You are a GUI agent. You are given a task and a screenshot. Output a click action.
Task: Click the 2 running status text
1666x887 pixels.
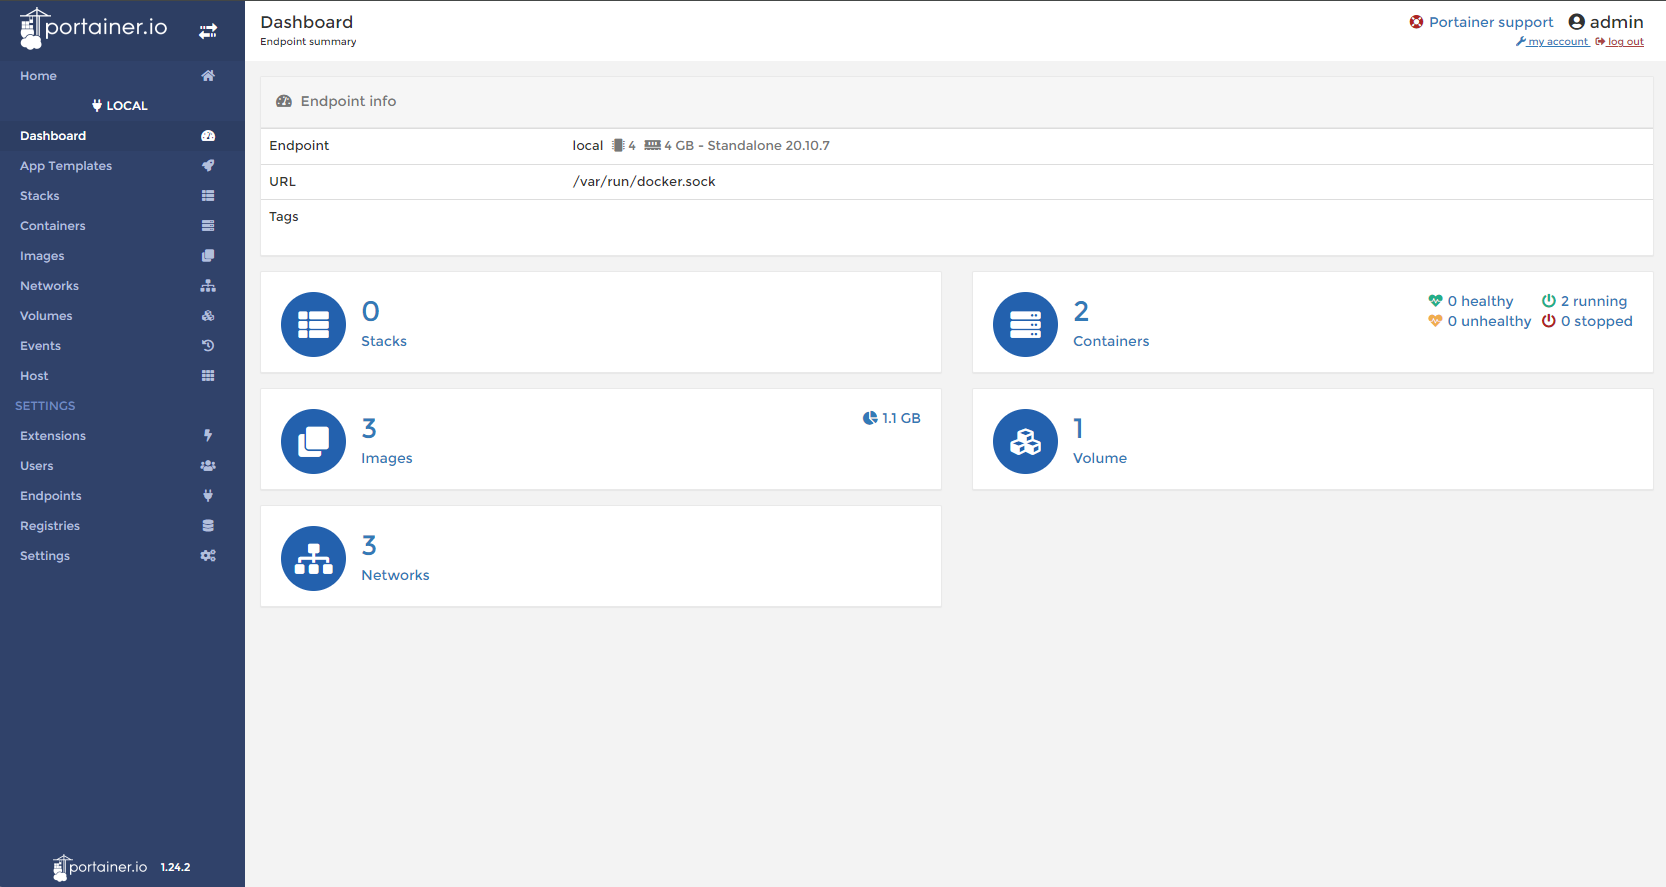point(1594,301)
